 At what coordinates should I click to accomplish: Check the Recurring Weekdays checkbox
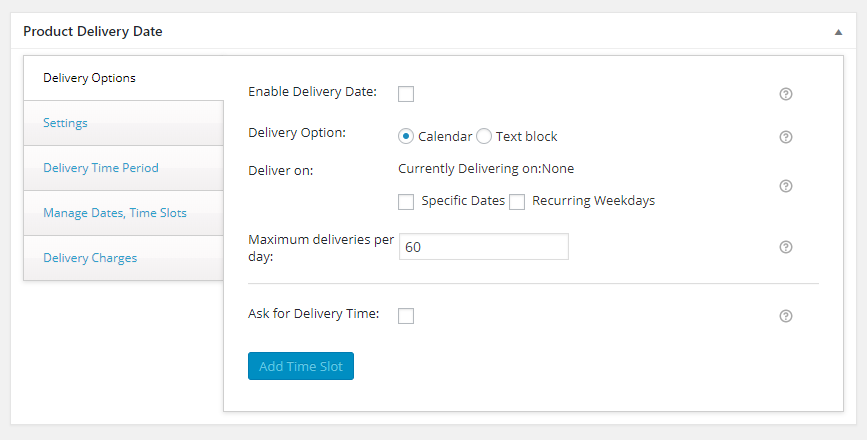tap(517, 202)
